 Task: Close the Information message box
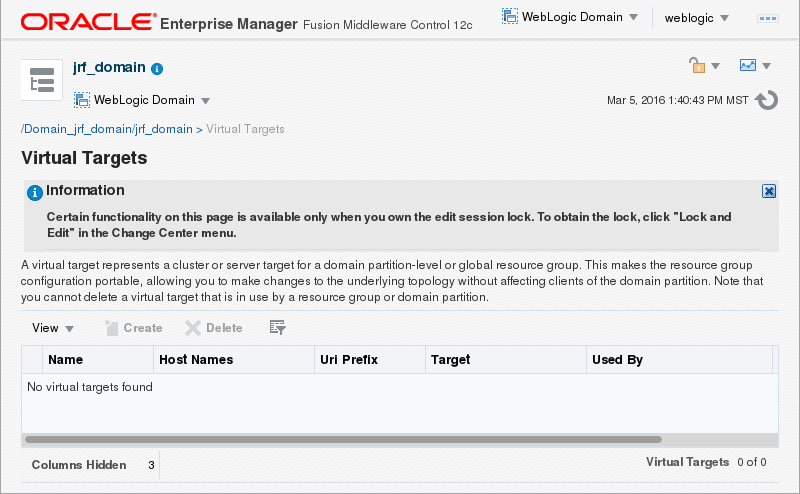769,191
